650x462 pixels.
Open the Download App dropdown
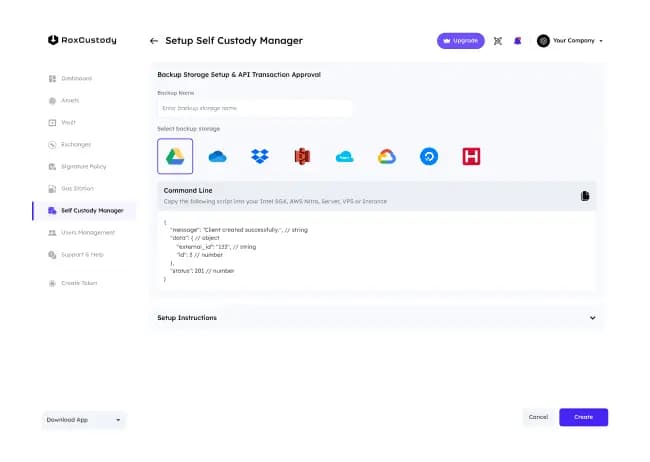[84, 420]
